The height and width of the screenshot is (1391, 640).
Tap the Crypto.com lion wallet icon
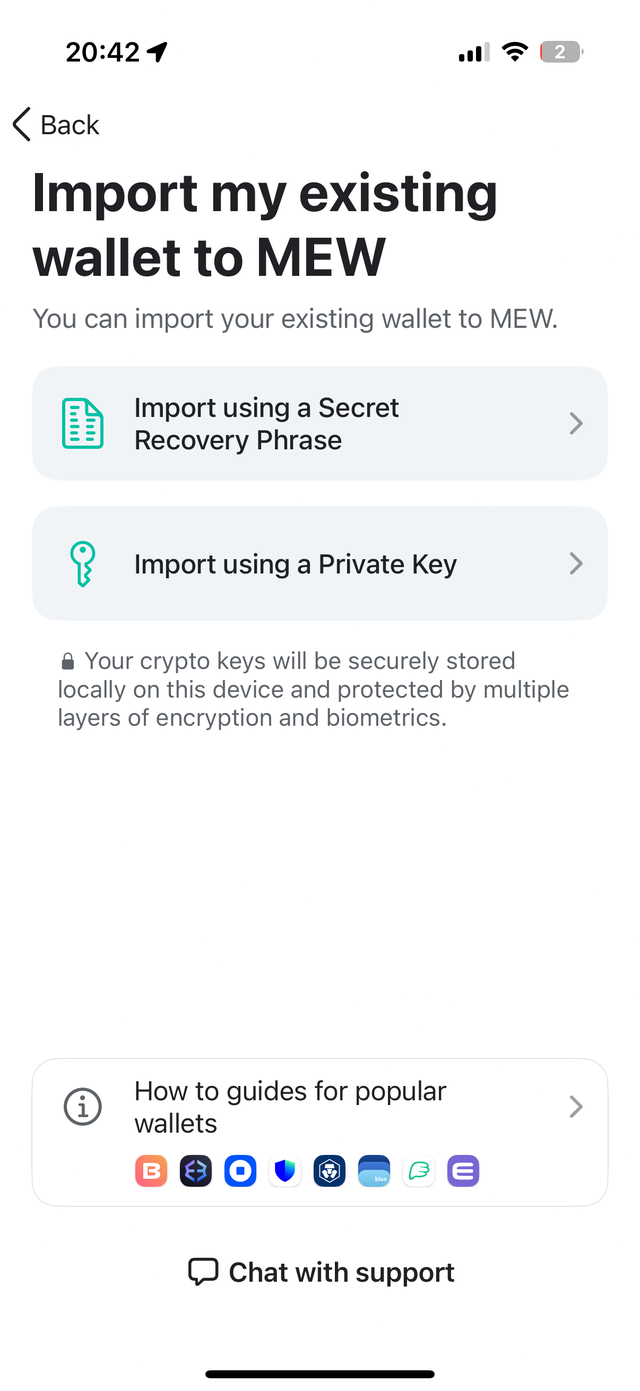pyautogui.click(x=329, y=1170)
